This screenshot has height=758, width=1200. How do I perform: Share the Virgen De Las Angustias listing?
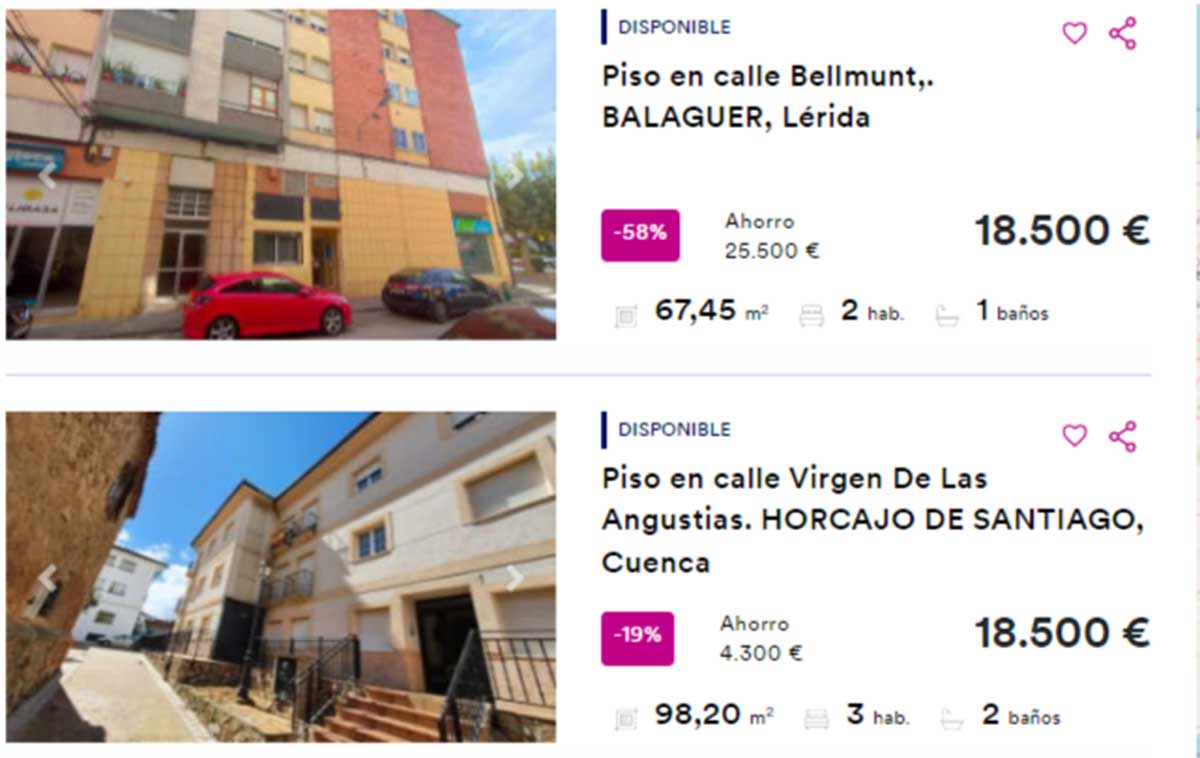point(1123,436)
